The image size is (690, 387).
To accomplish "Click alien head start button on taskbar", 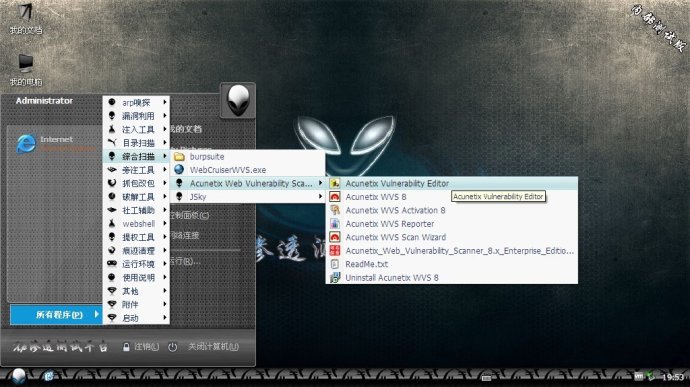I will pos(18,377).
